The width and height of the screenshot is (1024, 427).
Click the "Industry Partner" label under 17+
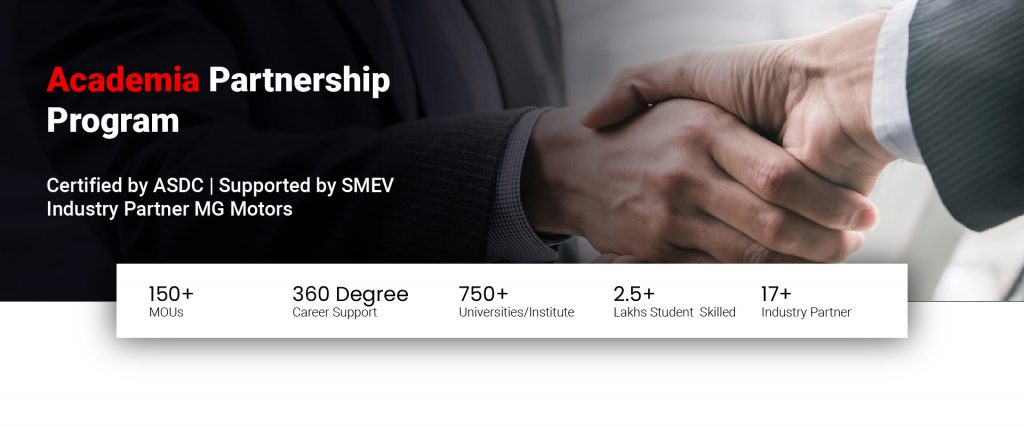pos(806,313)
